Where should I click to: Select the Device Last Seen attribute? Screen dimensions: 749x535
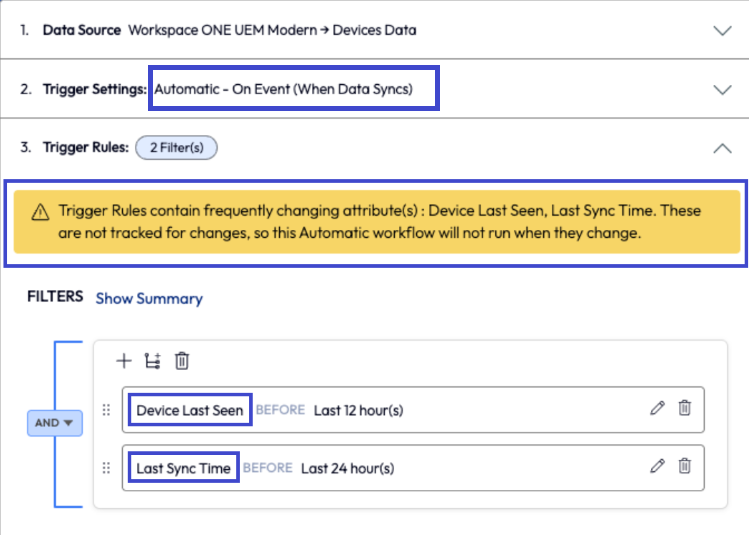(190, 410)
